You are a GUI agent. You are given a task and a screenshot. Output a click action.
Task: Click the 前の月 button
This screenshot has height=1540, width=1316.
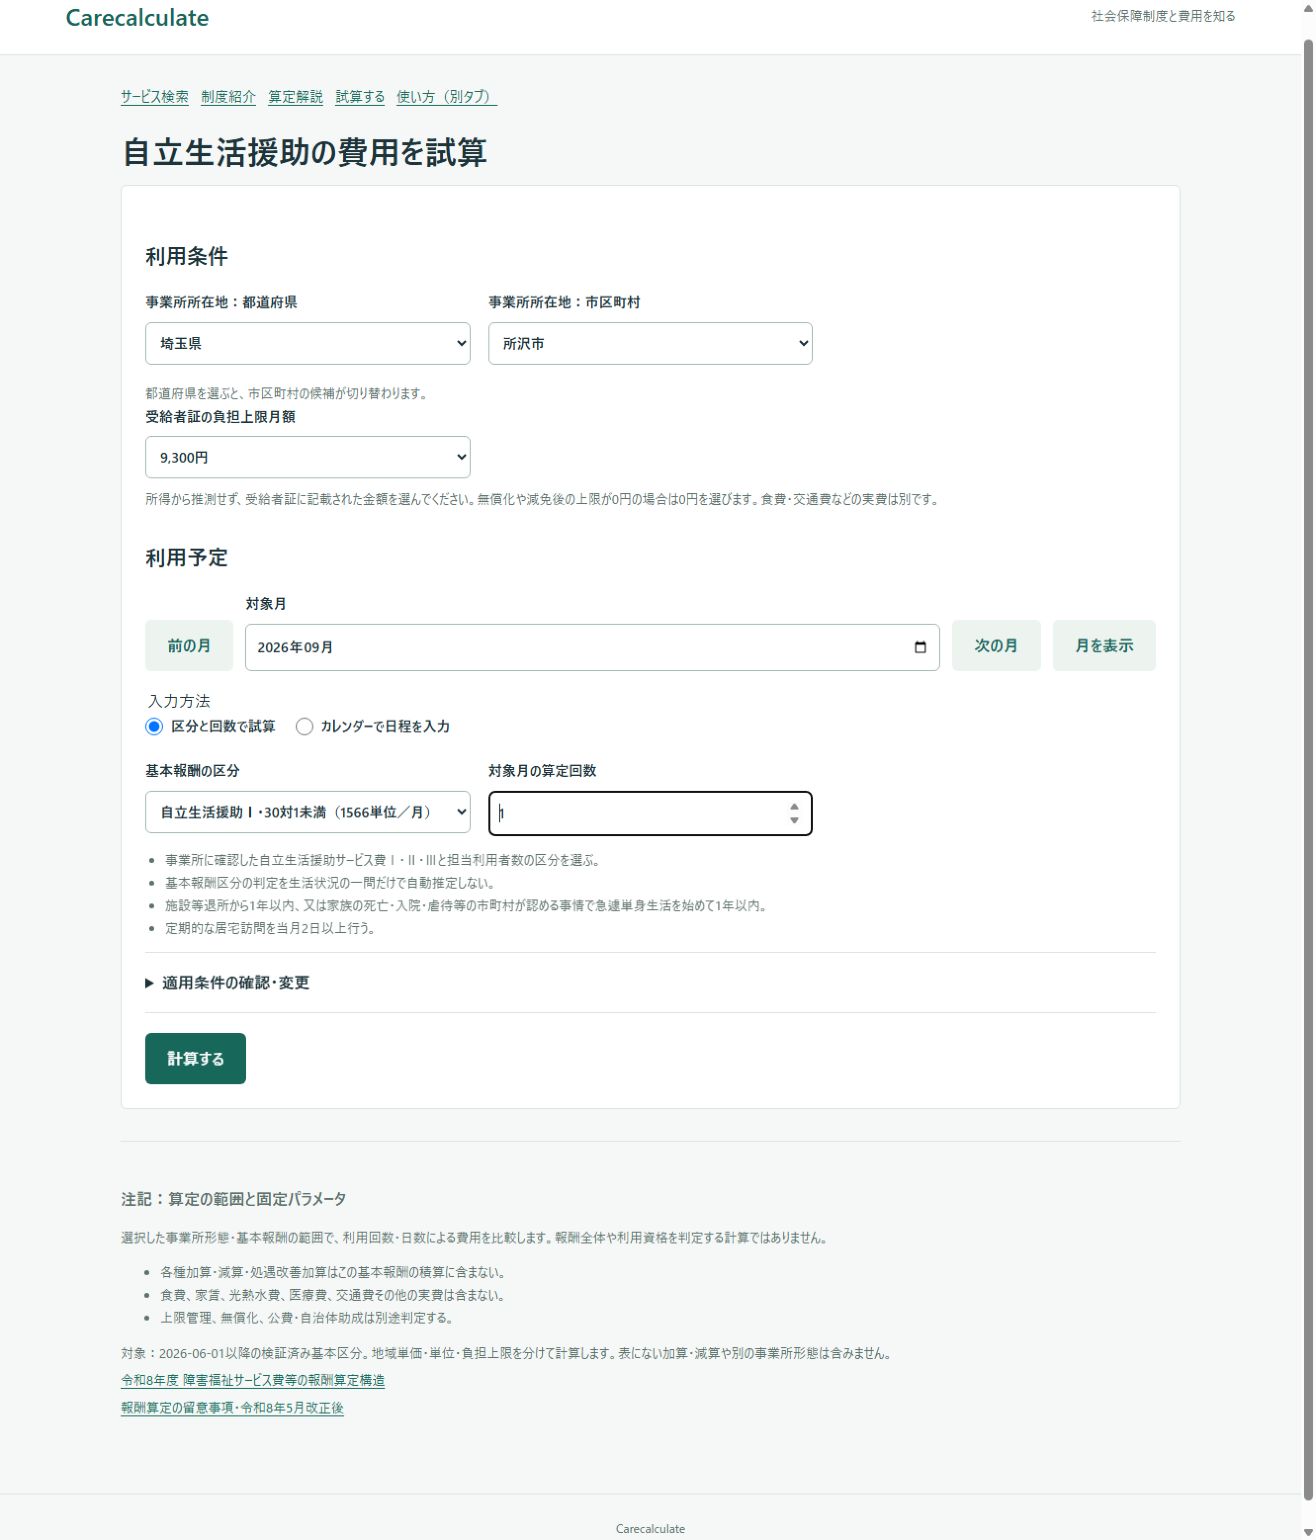tap(189, 646)
